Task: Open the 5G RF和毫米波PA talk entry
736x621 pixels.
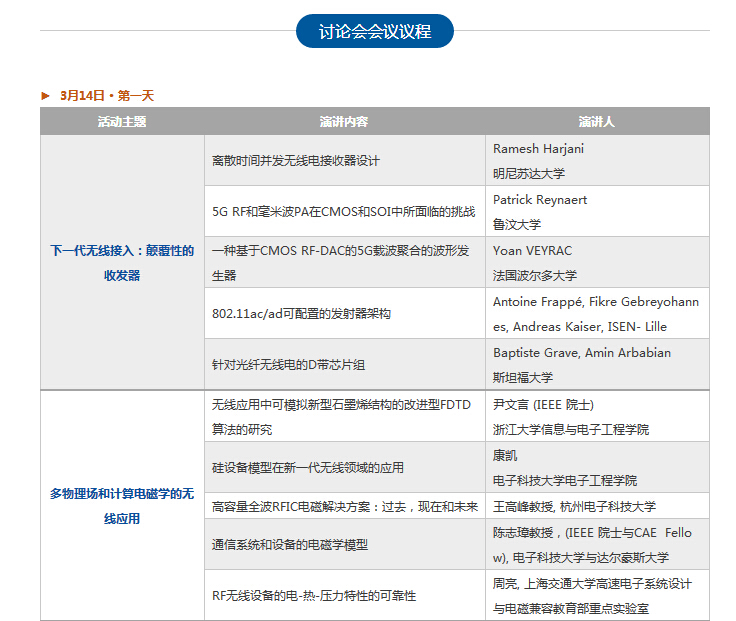Action: pyautogui.click(x=344, y=212)
